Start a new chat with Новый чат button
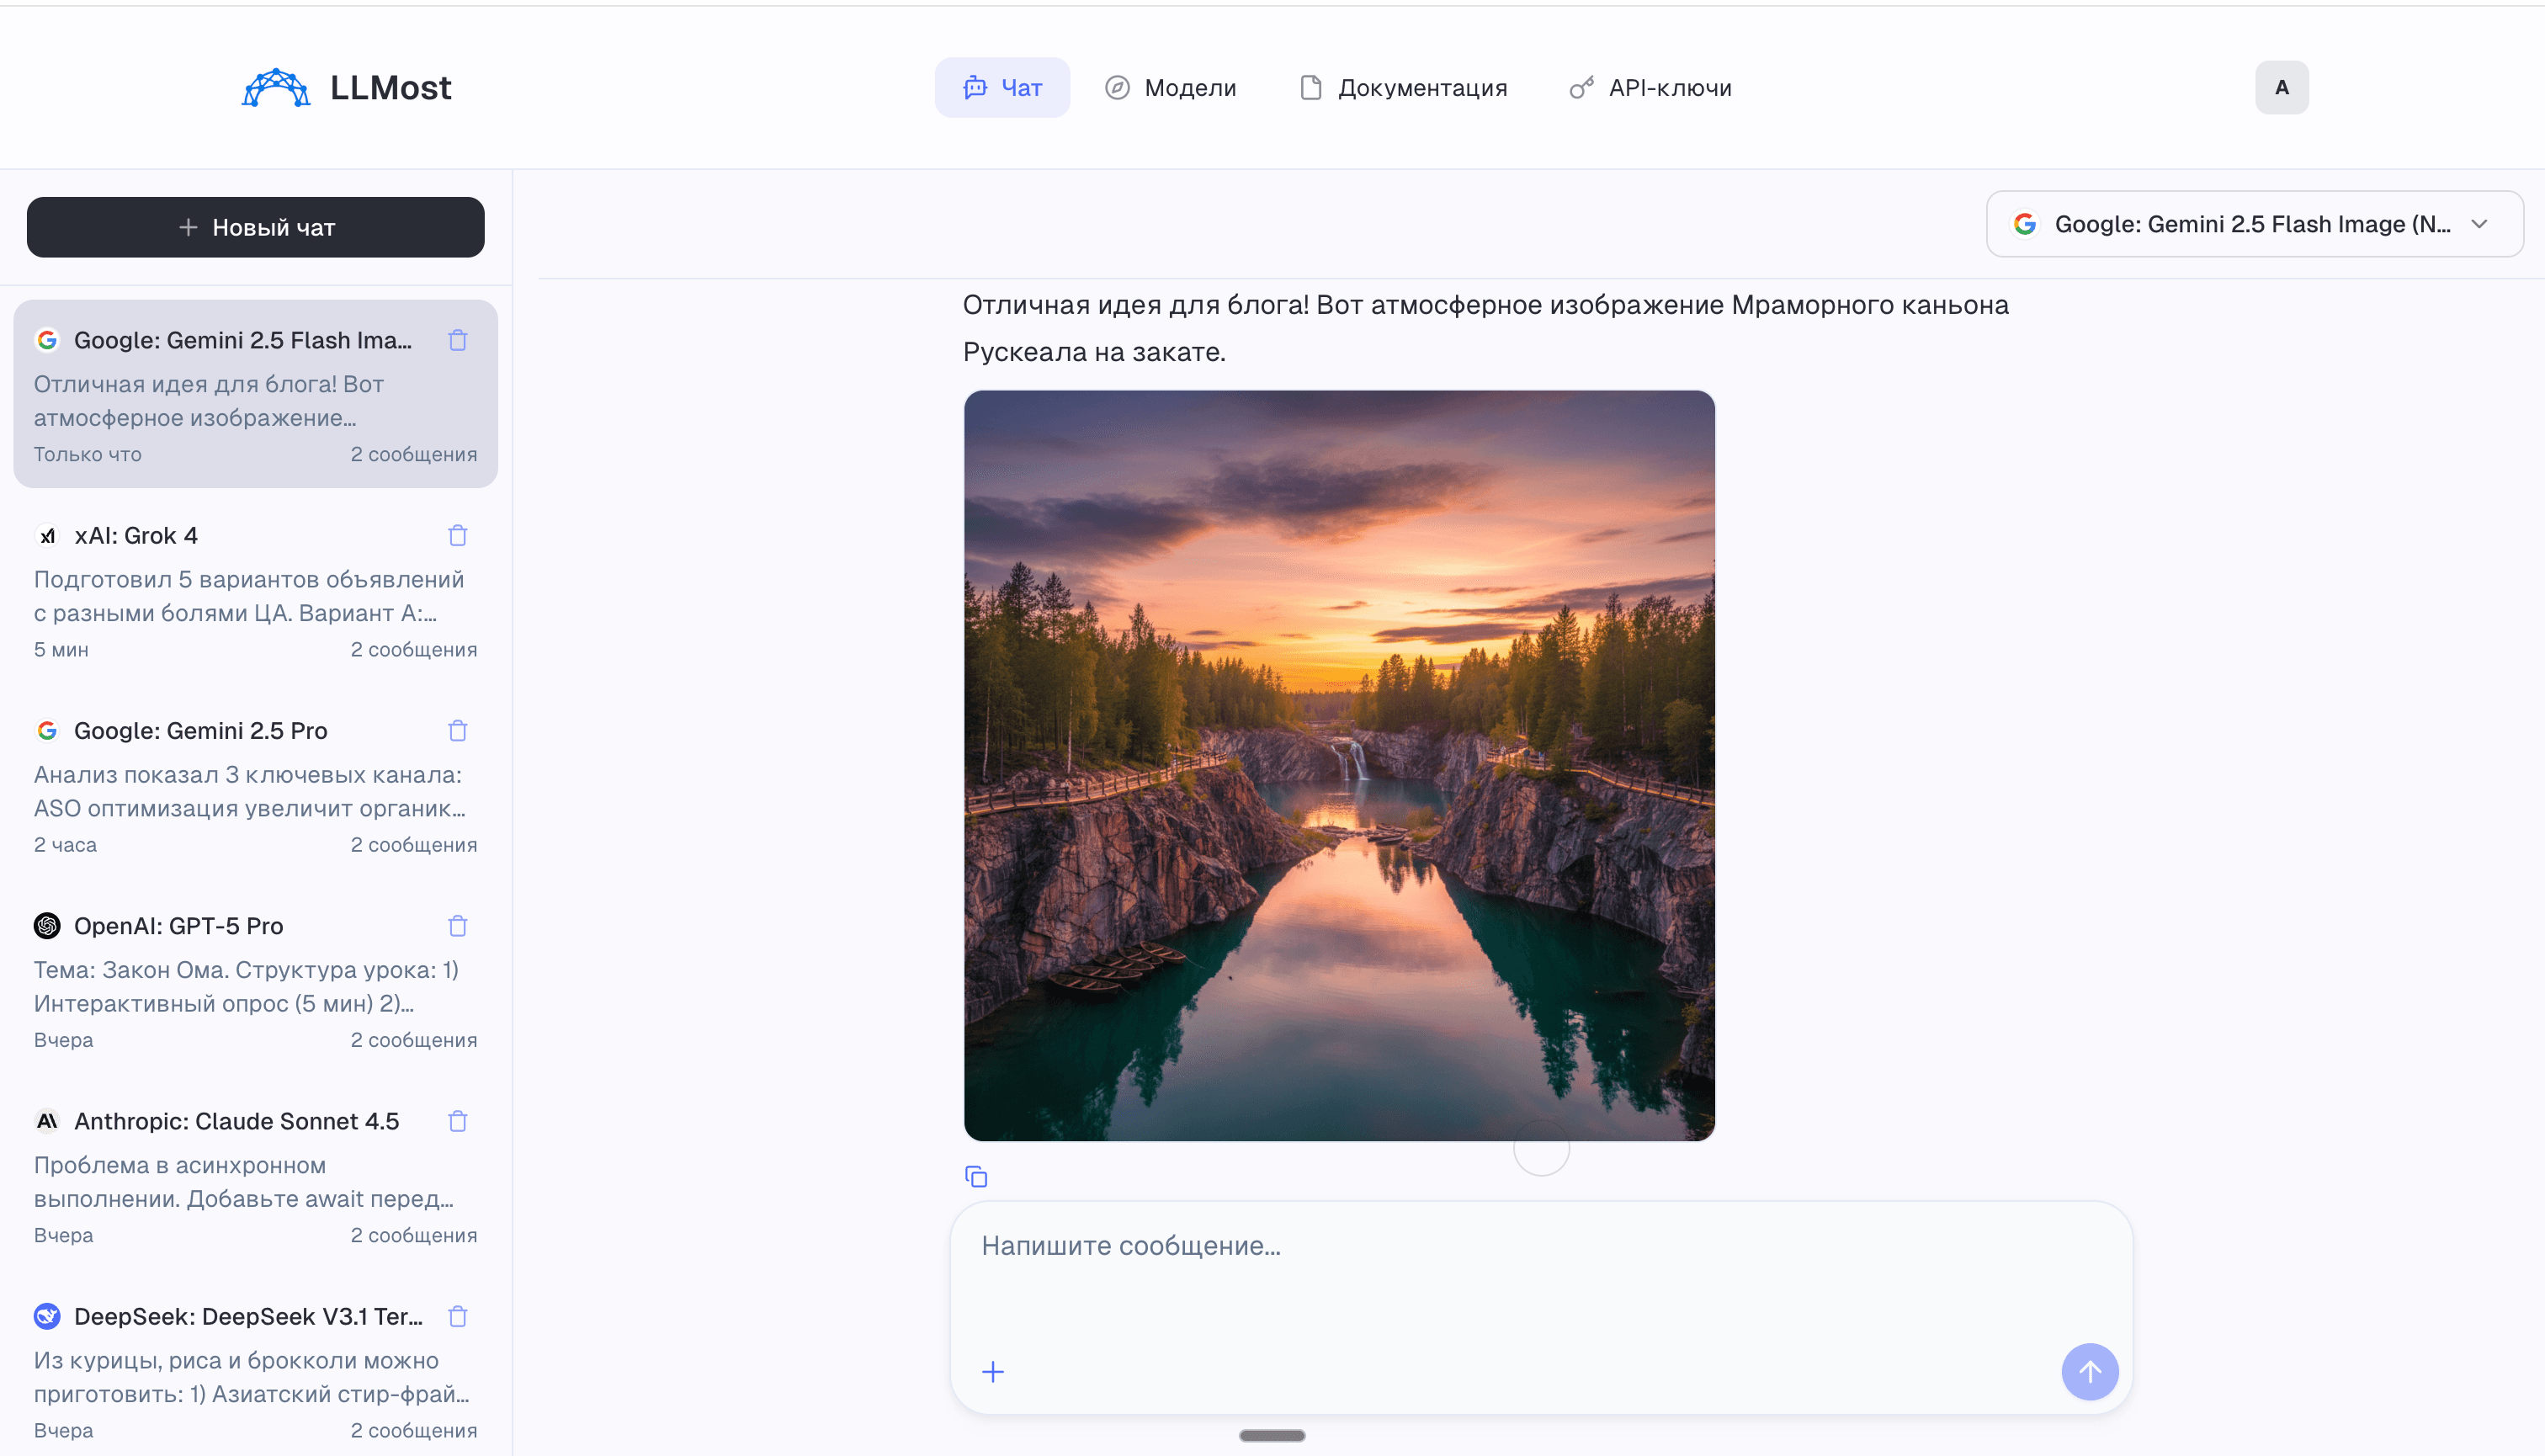Screen dimensions: 2545x1456 255,226
